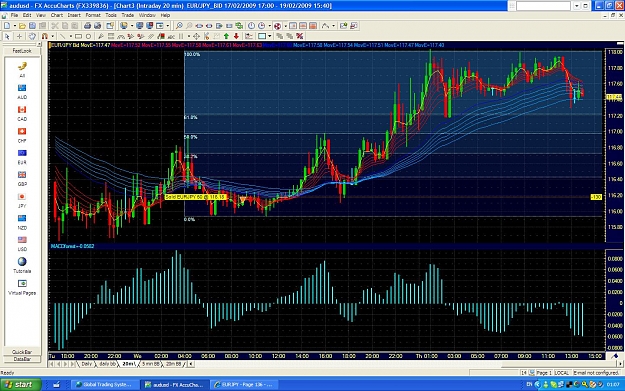Open the Chart menu
Viewport: 625px width, 391px height.
[x=57, y=15]
